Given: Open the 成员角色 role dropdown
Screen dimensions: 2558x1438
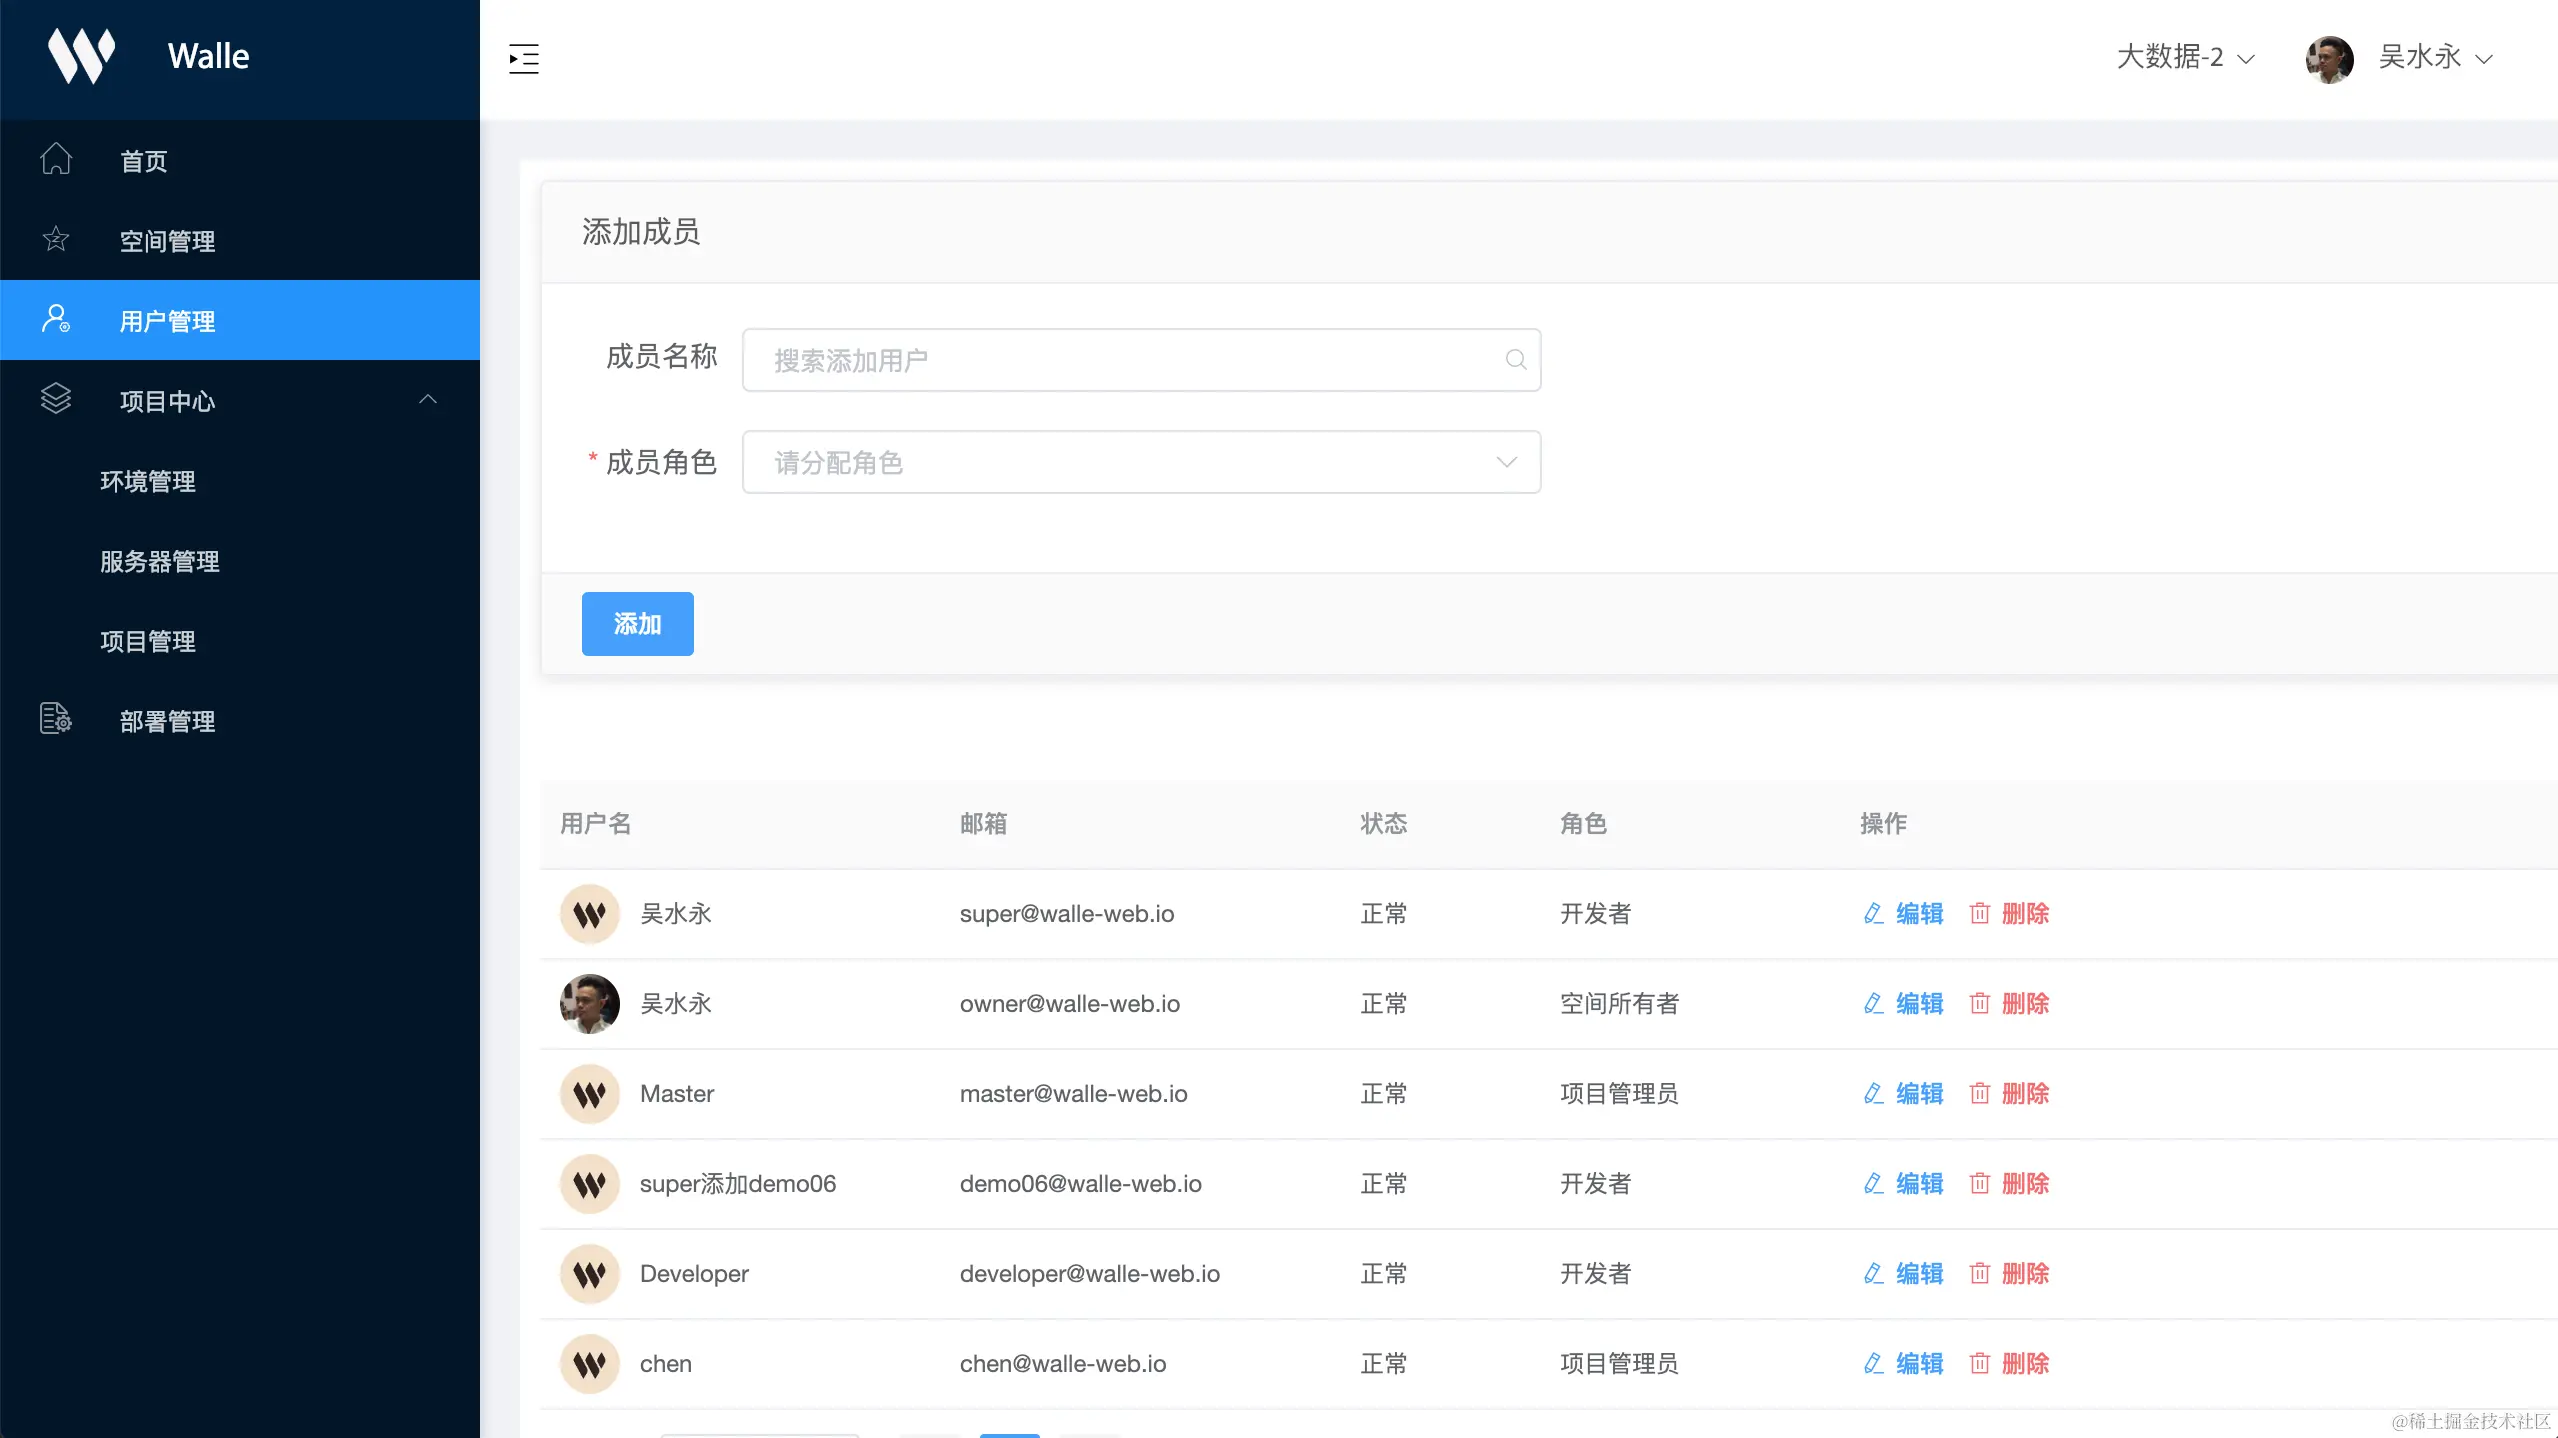Looking at the screenshot, I should click(1141, 462).
